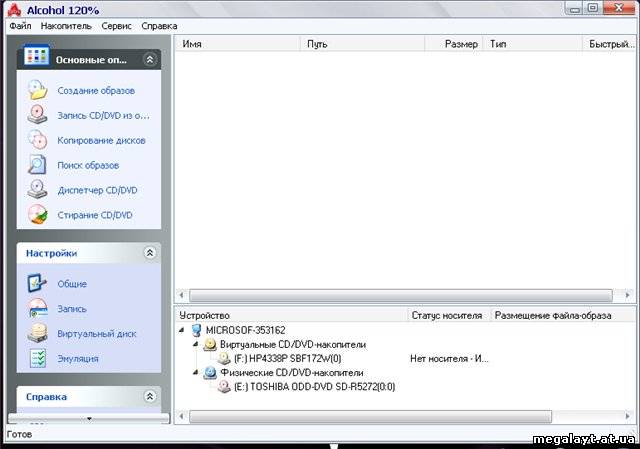Image resolution: width=640 pixels, height=449 pixels.
Task: Click the Создание образов icon
Action: click(x=38, y=90)
